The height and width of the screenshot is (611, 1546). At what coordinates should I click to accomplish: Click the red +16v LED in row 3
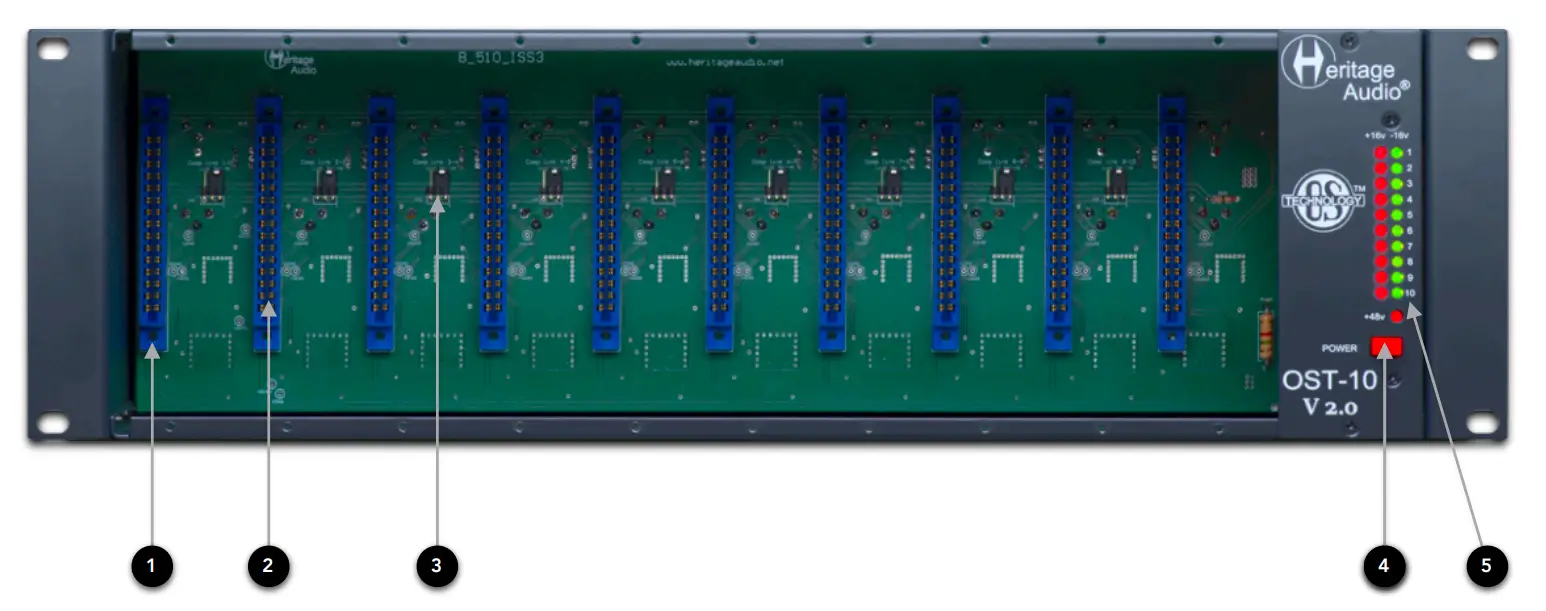(x=1381, y=184)
